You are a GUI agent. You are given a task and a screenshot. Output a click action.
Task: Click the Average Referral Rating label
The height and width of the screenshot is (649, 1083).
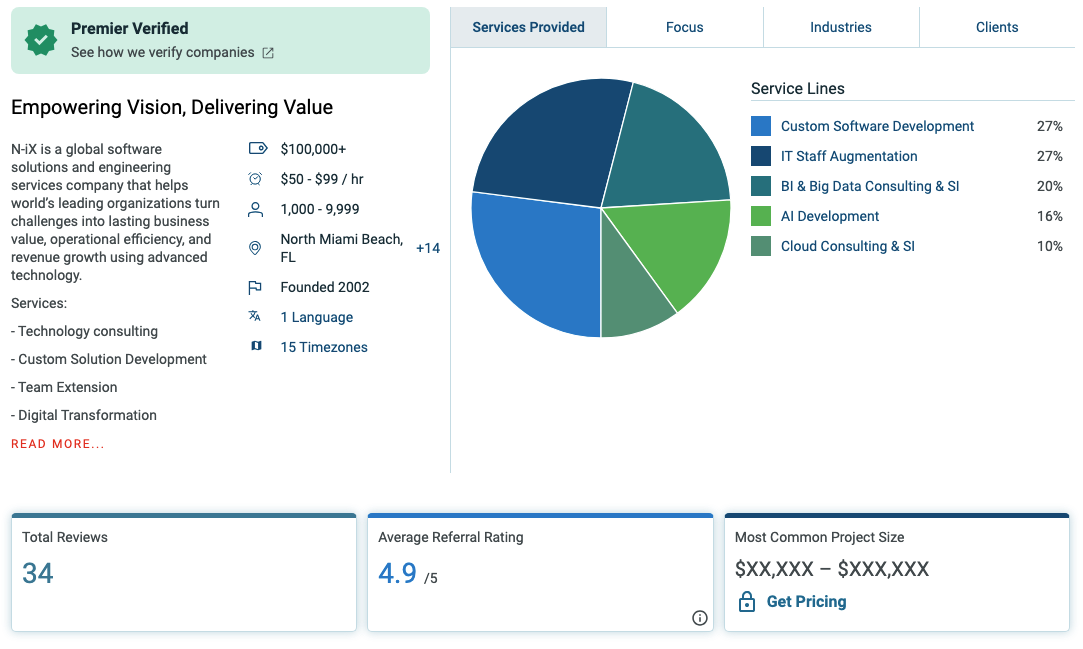tap(450, 537)
